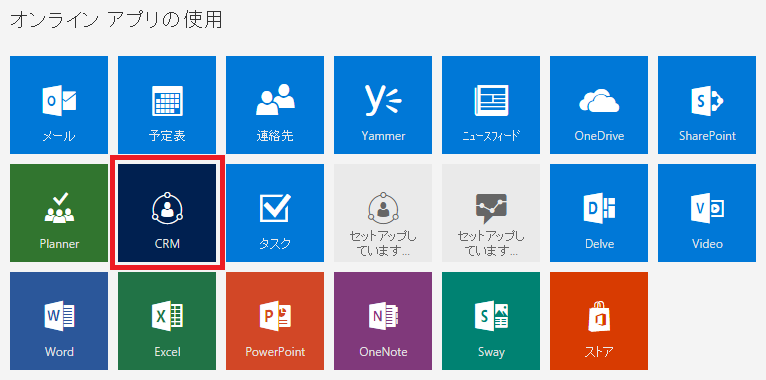Open the OneDrive cloud tile
Viewport: 766px width, 380px height.
click(599, 105)
